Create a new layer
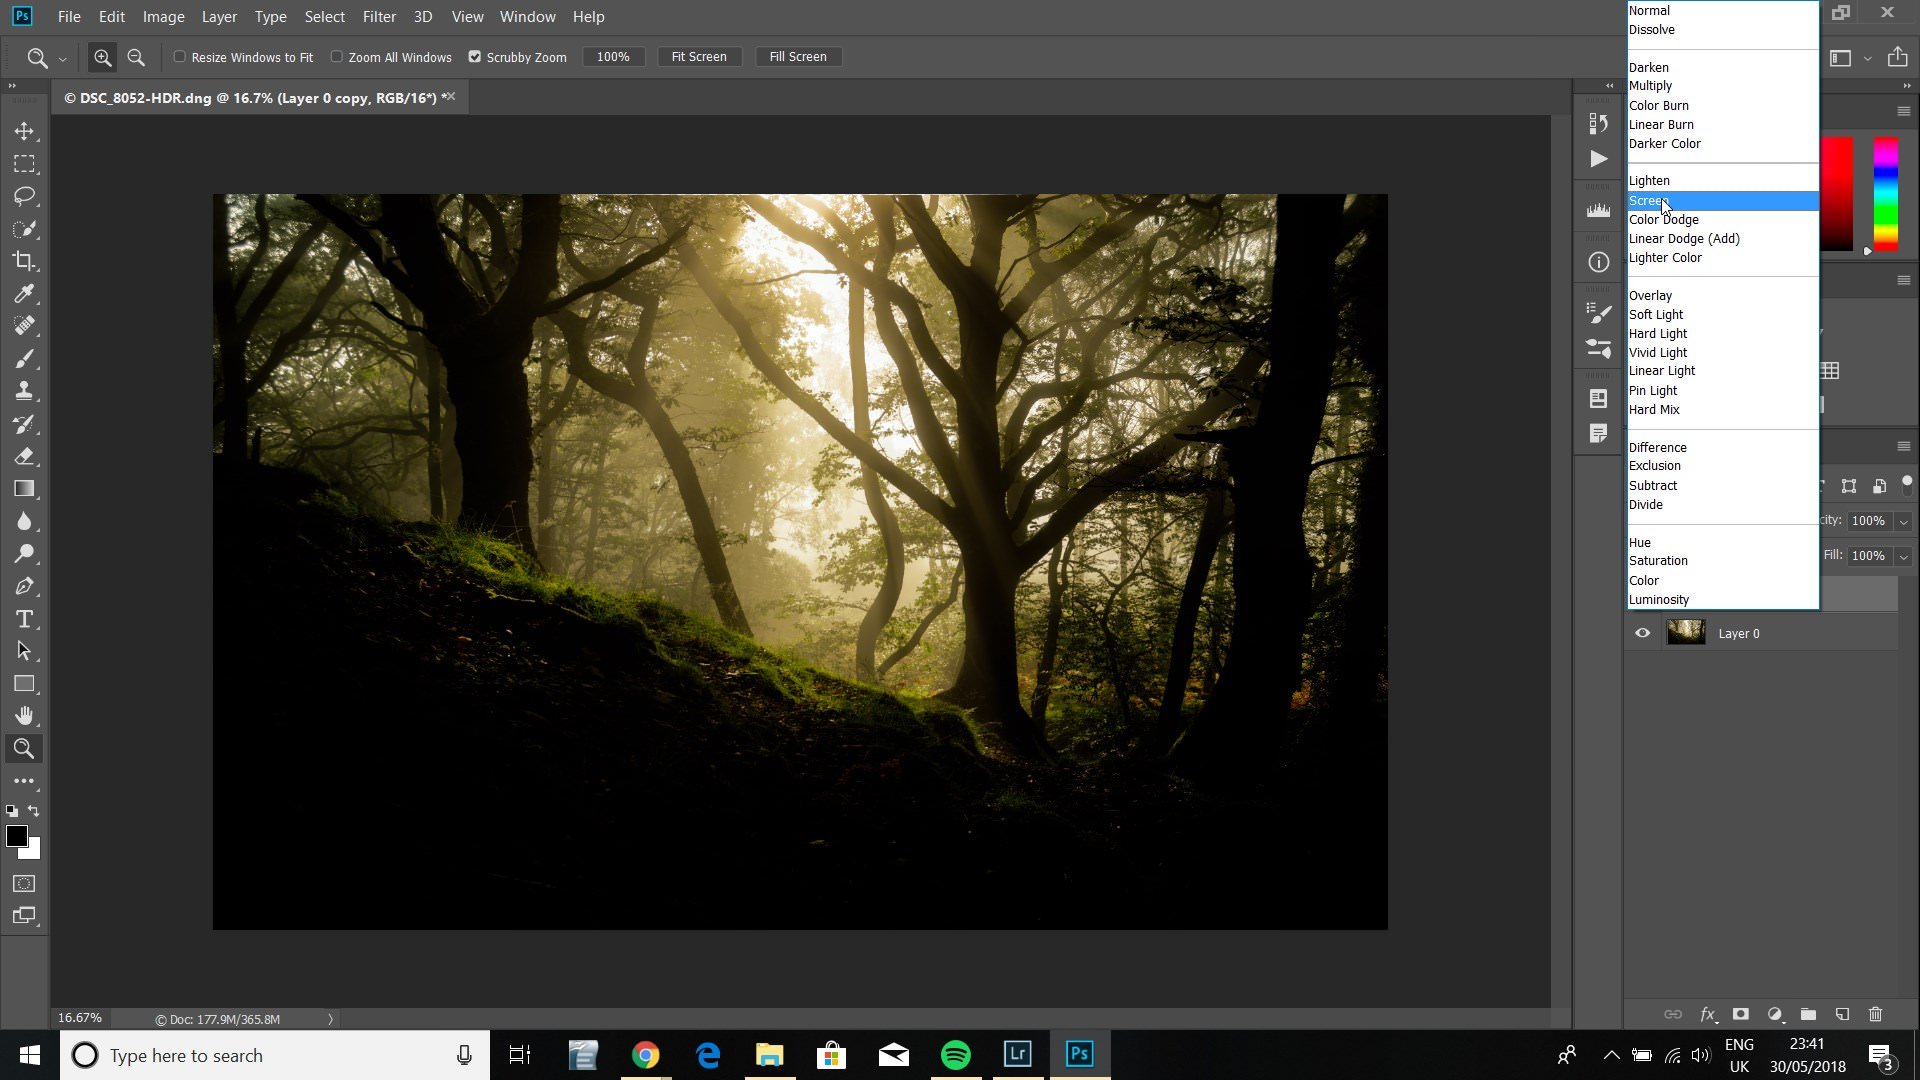 click(x=1843, y=1014)
